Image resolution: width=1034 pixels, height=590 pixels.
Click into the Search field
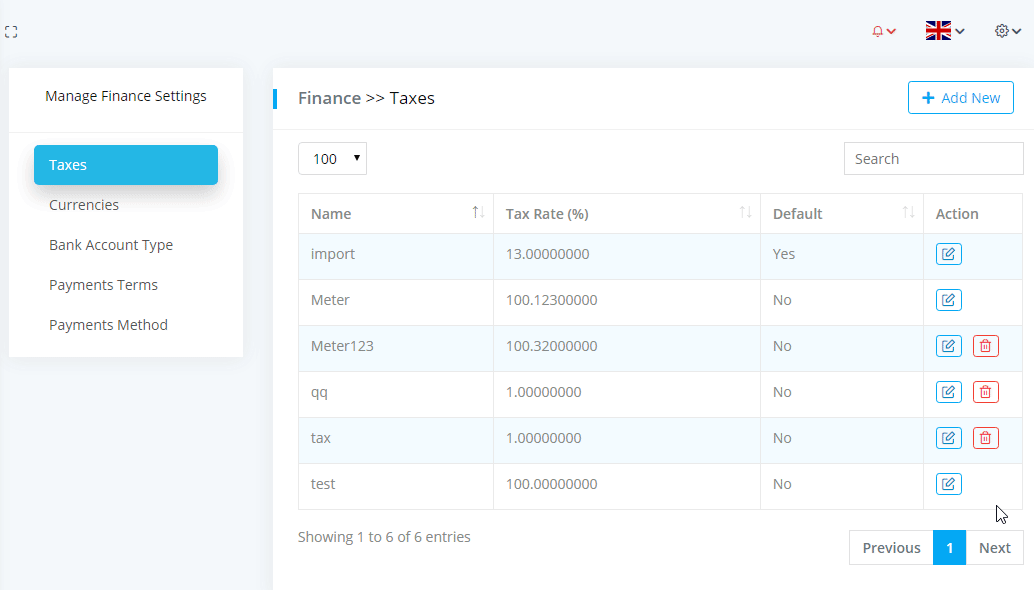click(933, 159)
